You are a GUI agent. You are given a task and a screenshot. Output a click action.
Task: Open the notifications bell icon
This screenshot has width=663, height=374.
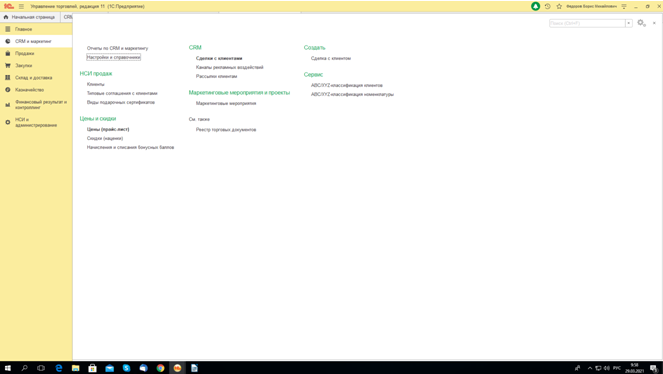pyautogui.click(x=535, y=6)
